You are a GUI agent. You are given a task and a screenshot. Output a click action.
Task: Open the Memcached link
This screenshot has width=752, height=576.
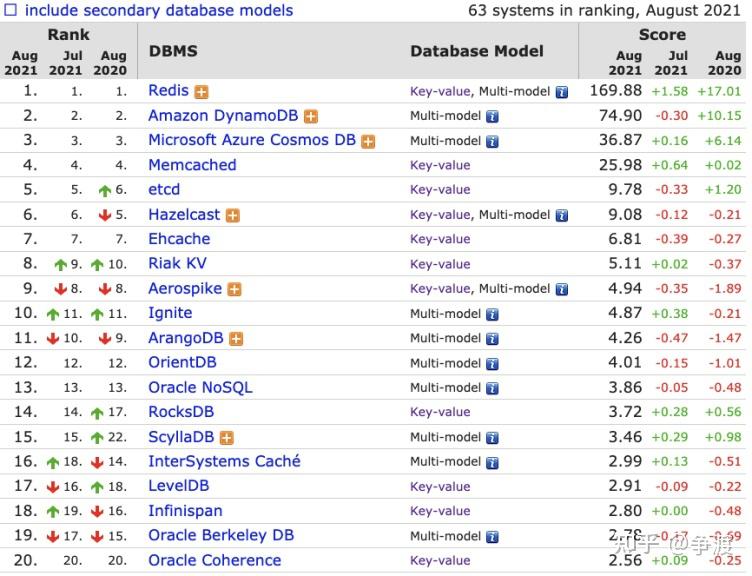click(x=192, y=165)
